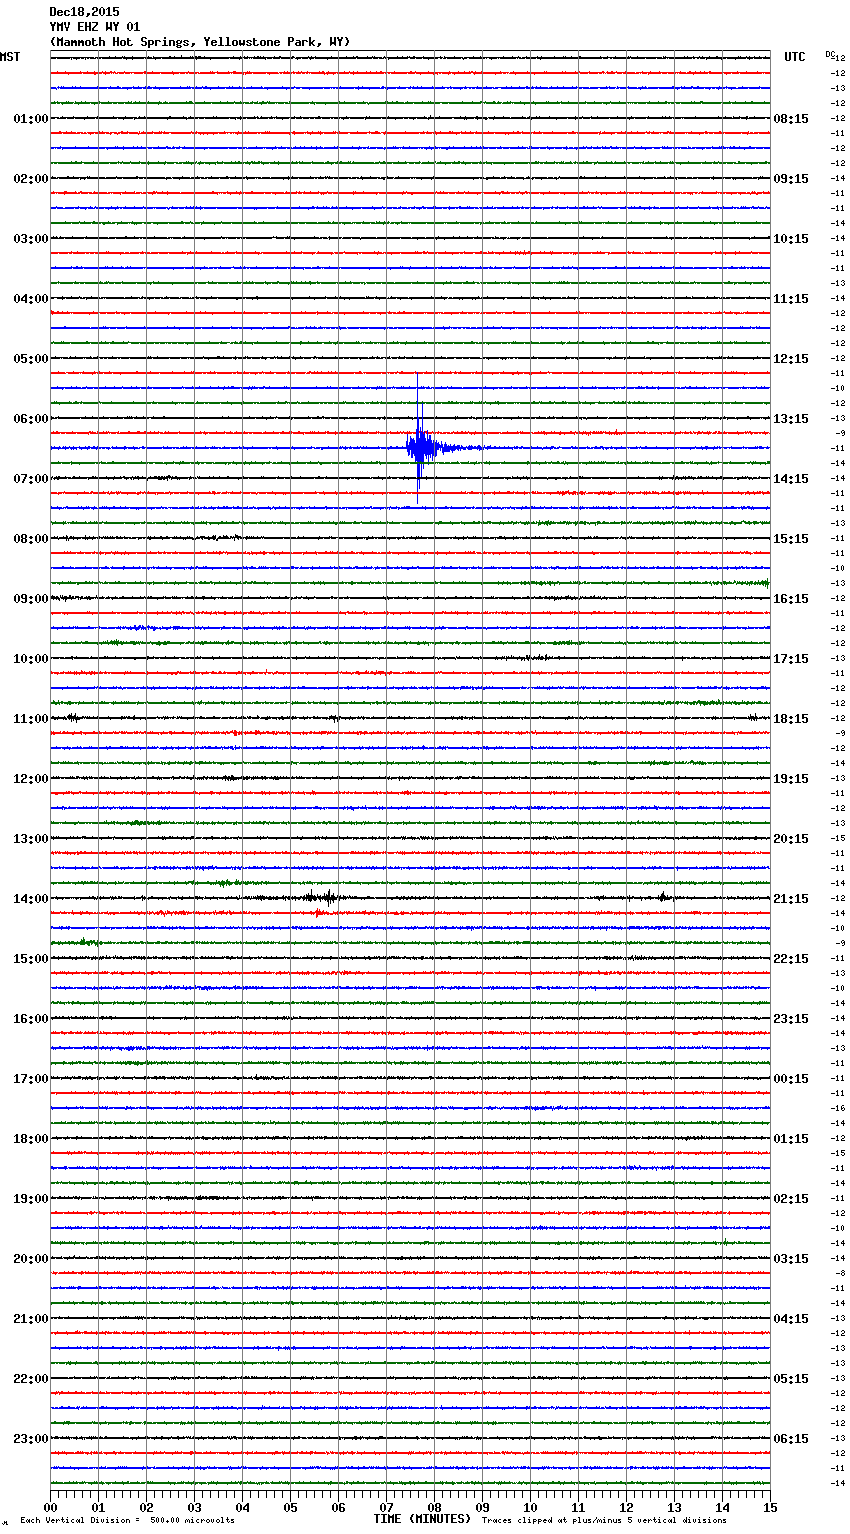Click the 'TIME (MINUTES)' axis title

point(422,1519)
